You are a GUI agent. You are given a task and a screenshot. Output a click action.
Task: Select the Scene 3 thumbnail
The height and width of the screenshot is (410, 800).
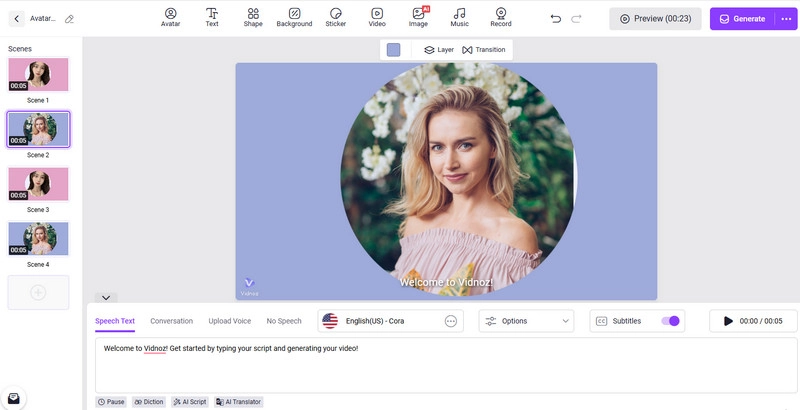tap(38, 184)
